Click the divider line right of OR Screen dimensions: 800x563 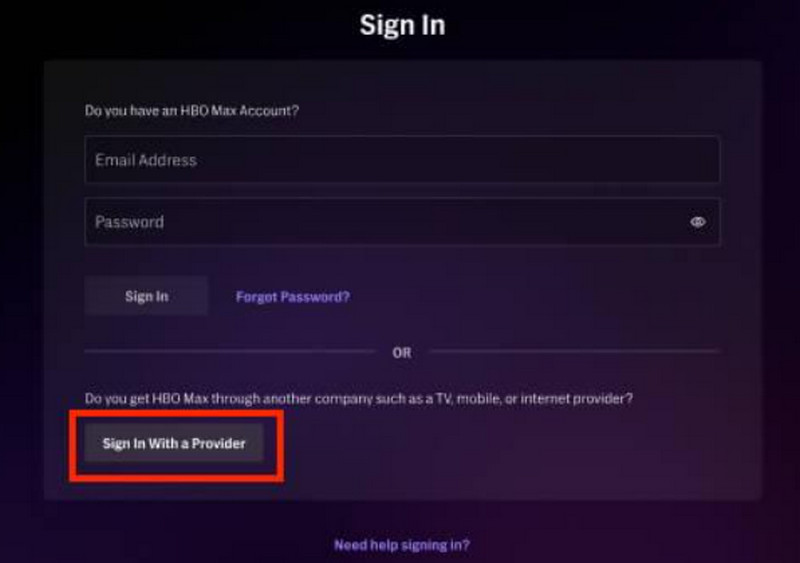pyautogui.click(x=574, y=351)
